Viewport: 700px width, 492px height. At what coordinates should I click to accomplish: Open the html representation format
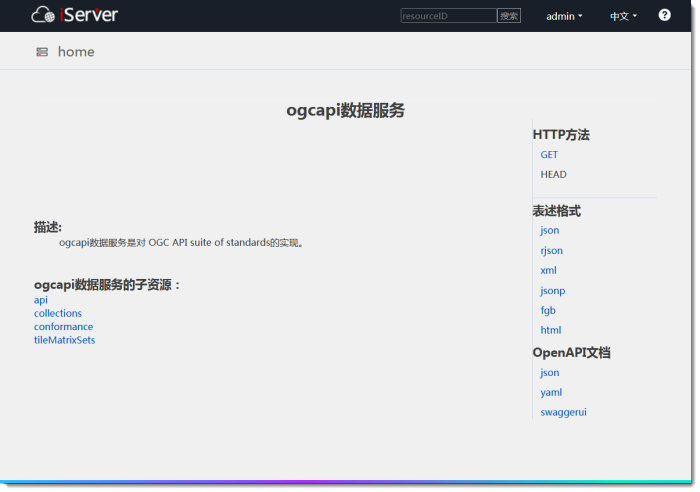coord(550,330)
